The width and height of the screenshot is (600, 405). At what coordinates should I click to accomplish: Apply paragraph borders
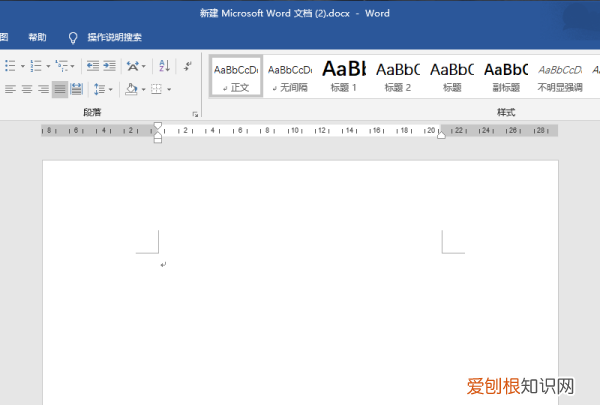coord(156,90)
